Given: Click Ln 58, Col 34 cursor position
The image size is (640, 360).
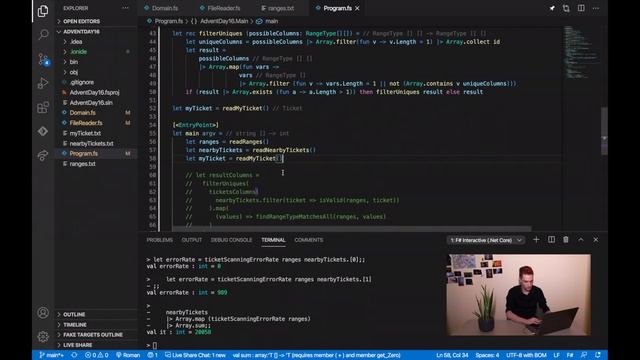Looking at the screenshot, I should coord(452,355).
